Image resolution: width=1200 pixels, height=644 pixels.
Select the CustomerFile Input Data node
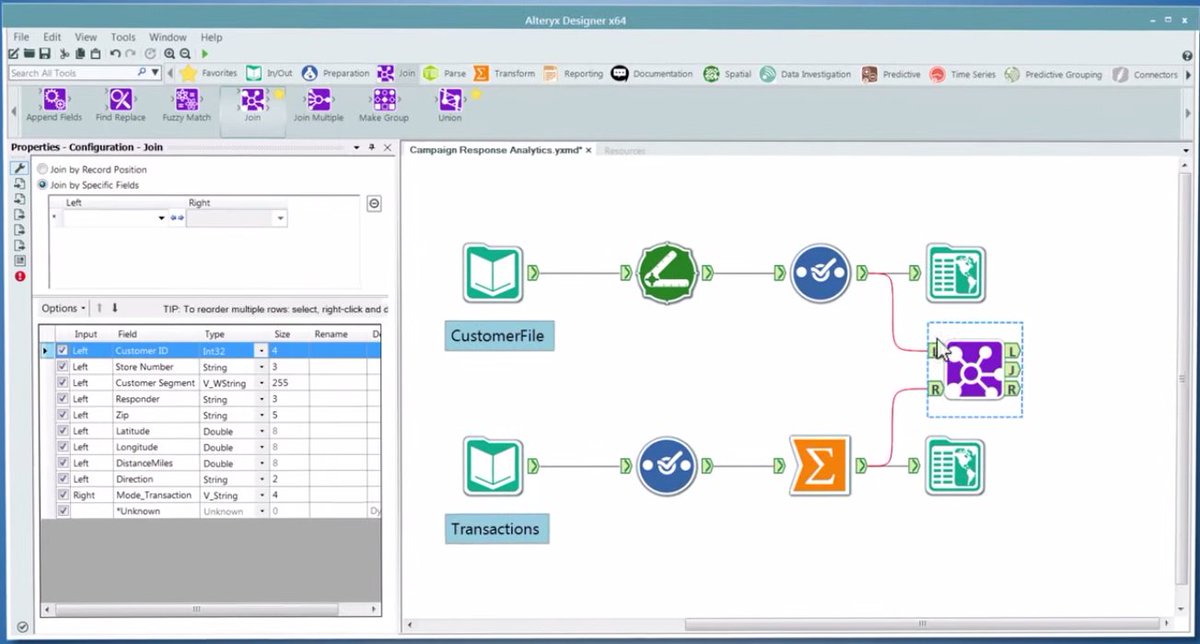(493, 272)
